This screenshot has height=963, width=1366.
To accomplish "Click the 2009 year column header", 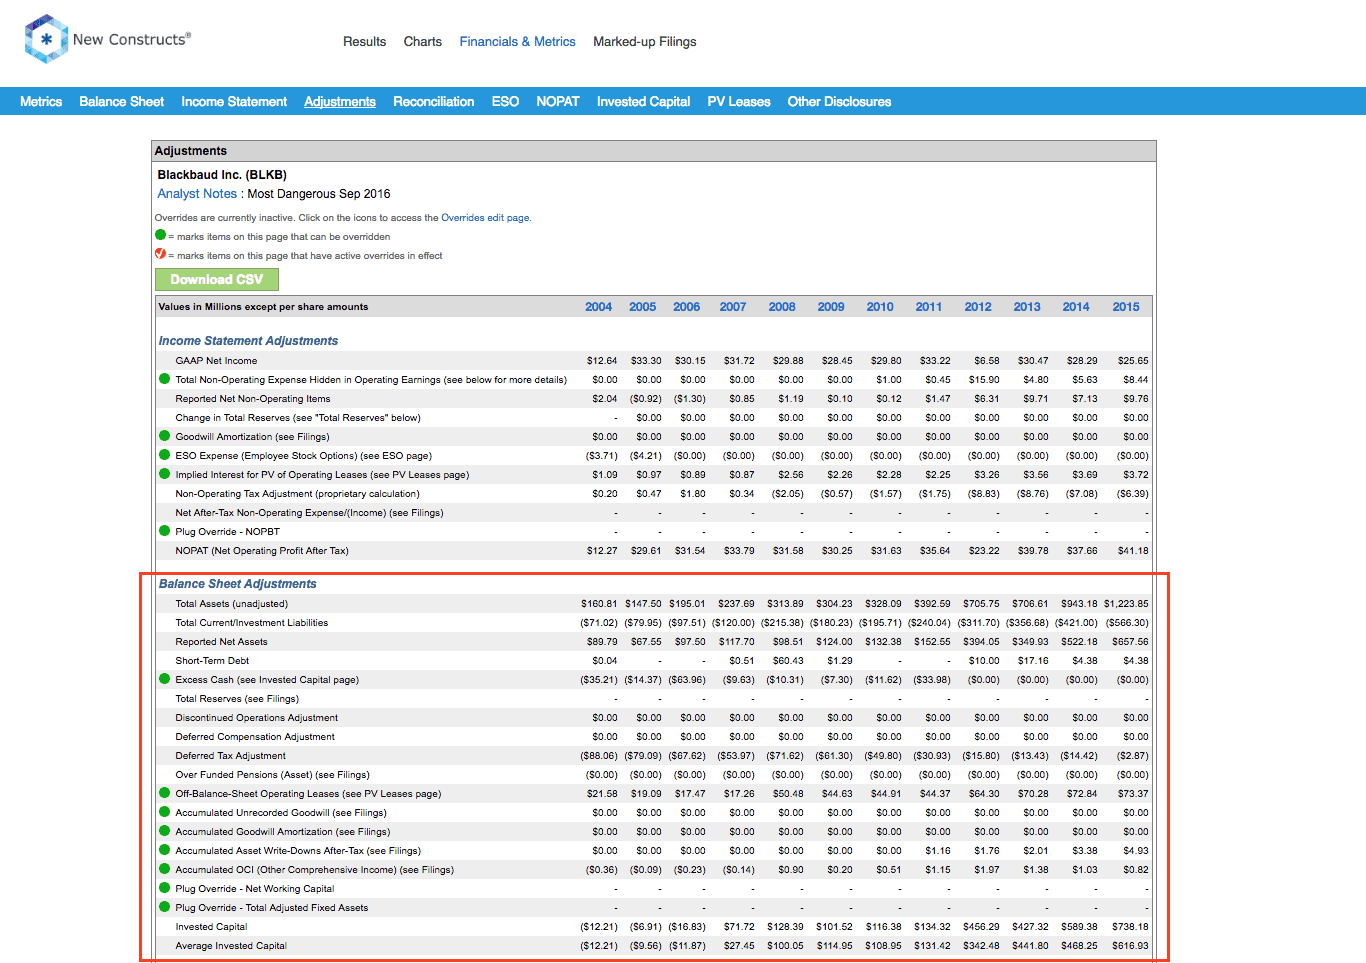I will (x=831, y=307).
